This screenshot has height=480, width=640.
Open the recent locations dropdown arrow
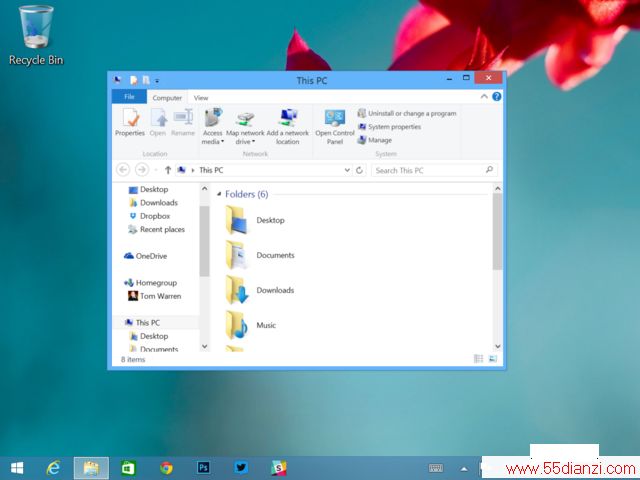pos(156,170)
